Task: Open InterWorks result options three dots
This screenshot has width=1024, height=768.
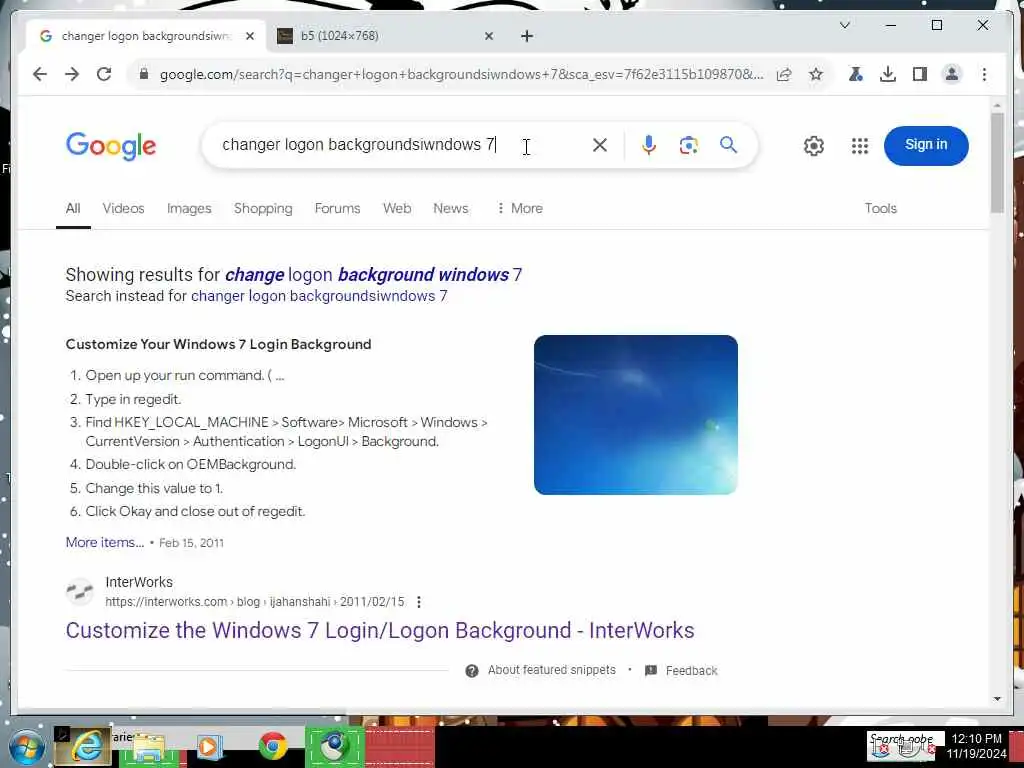Action: (x=419, y=602)
